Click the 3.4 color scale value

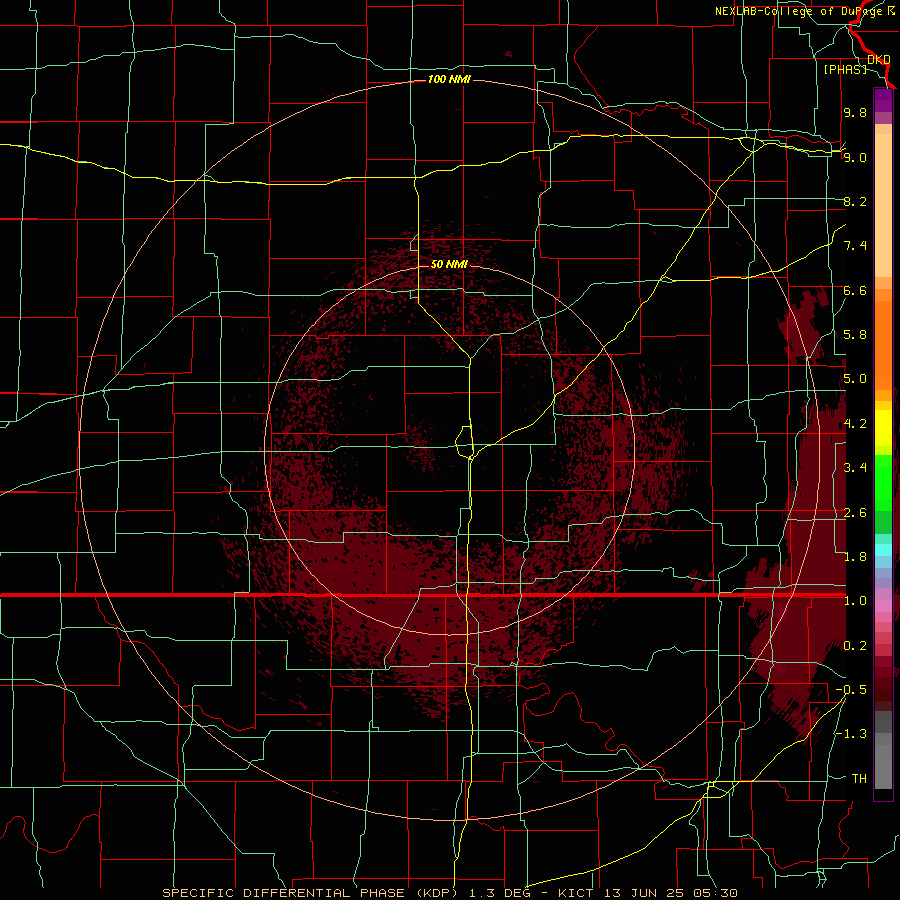tap(855, 468)
